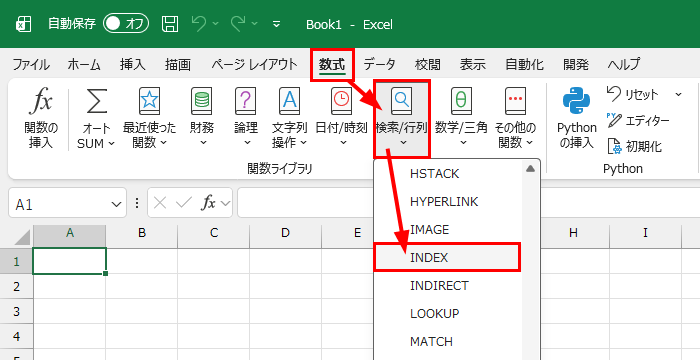Viewport: 700px width, 360px height.
Task: Open 最近使った関数 star book icon
Action: (x=149, y=101)
